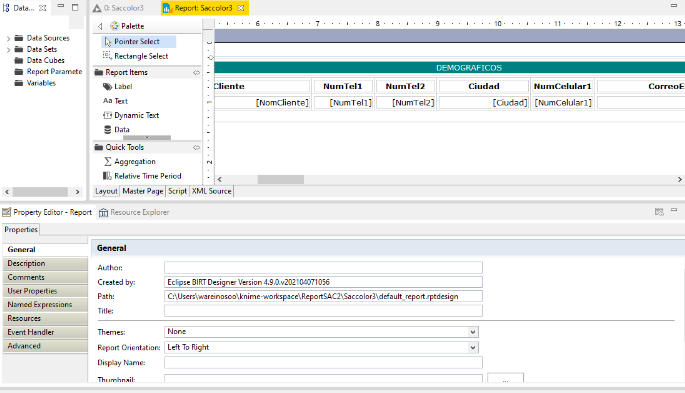Open the Resources property category
Viewport: 685px width, 393px height.
pos(45,318)
